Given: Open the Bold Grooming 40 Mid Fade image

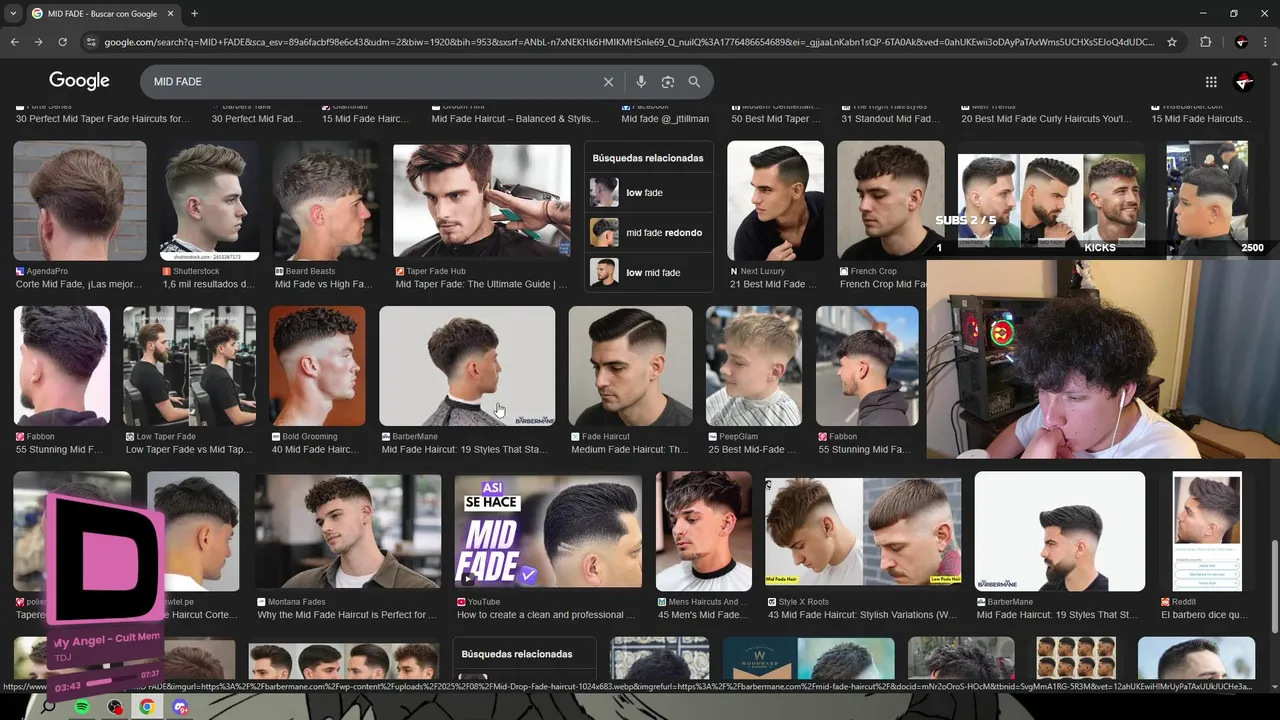Looking at the screenshot, I should click(x=317, y=366).
